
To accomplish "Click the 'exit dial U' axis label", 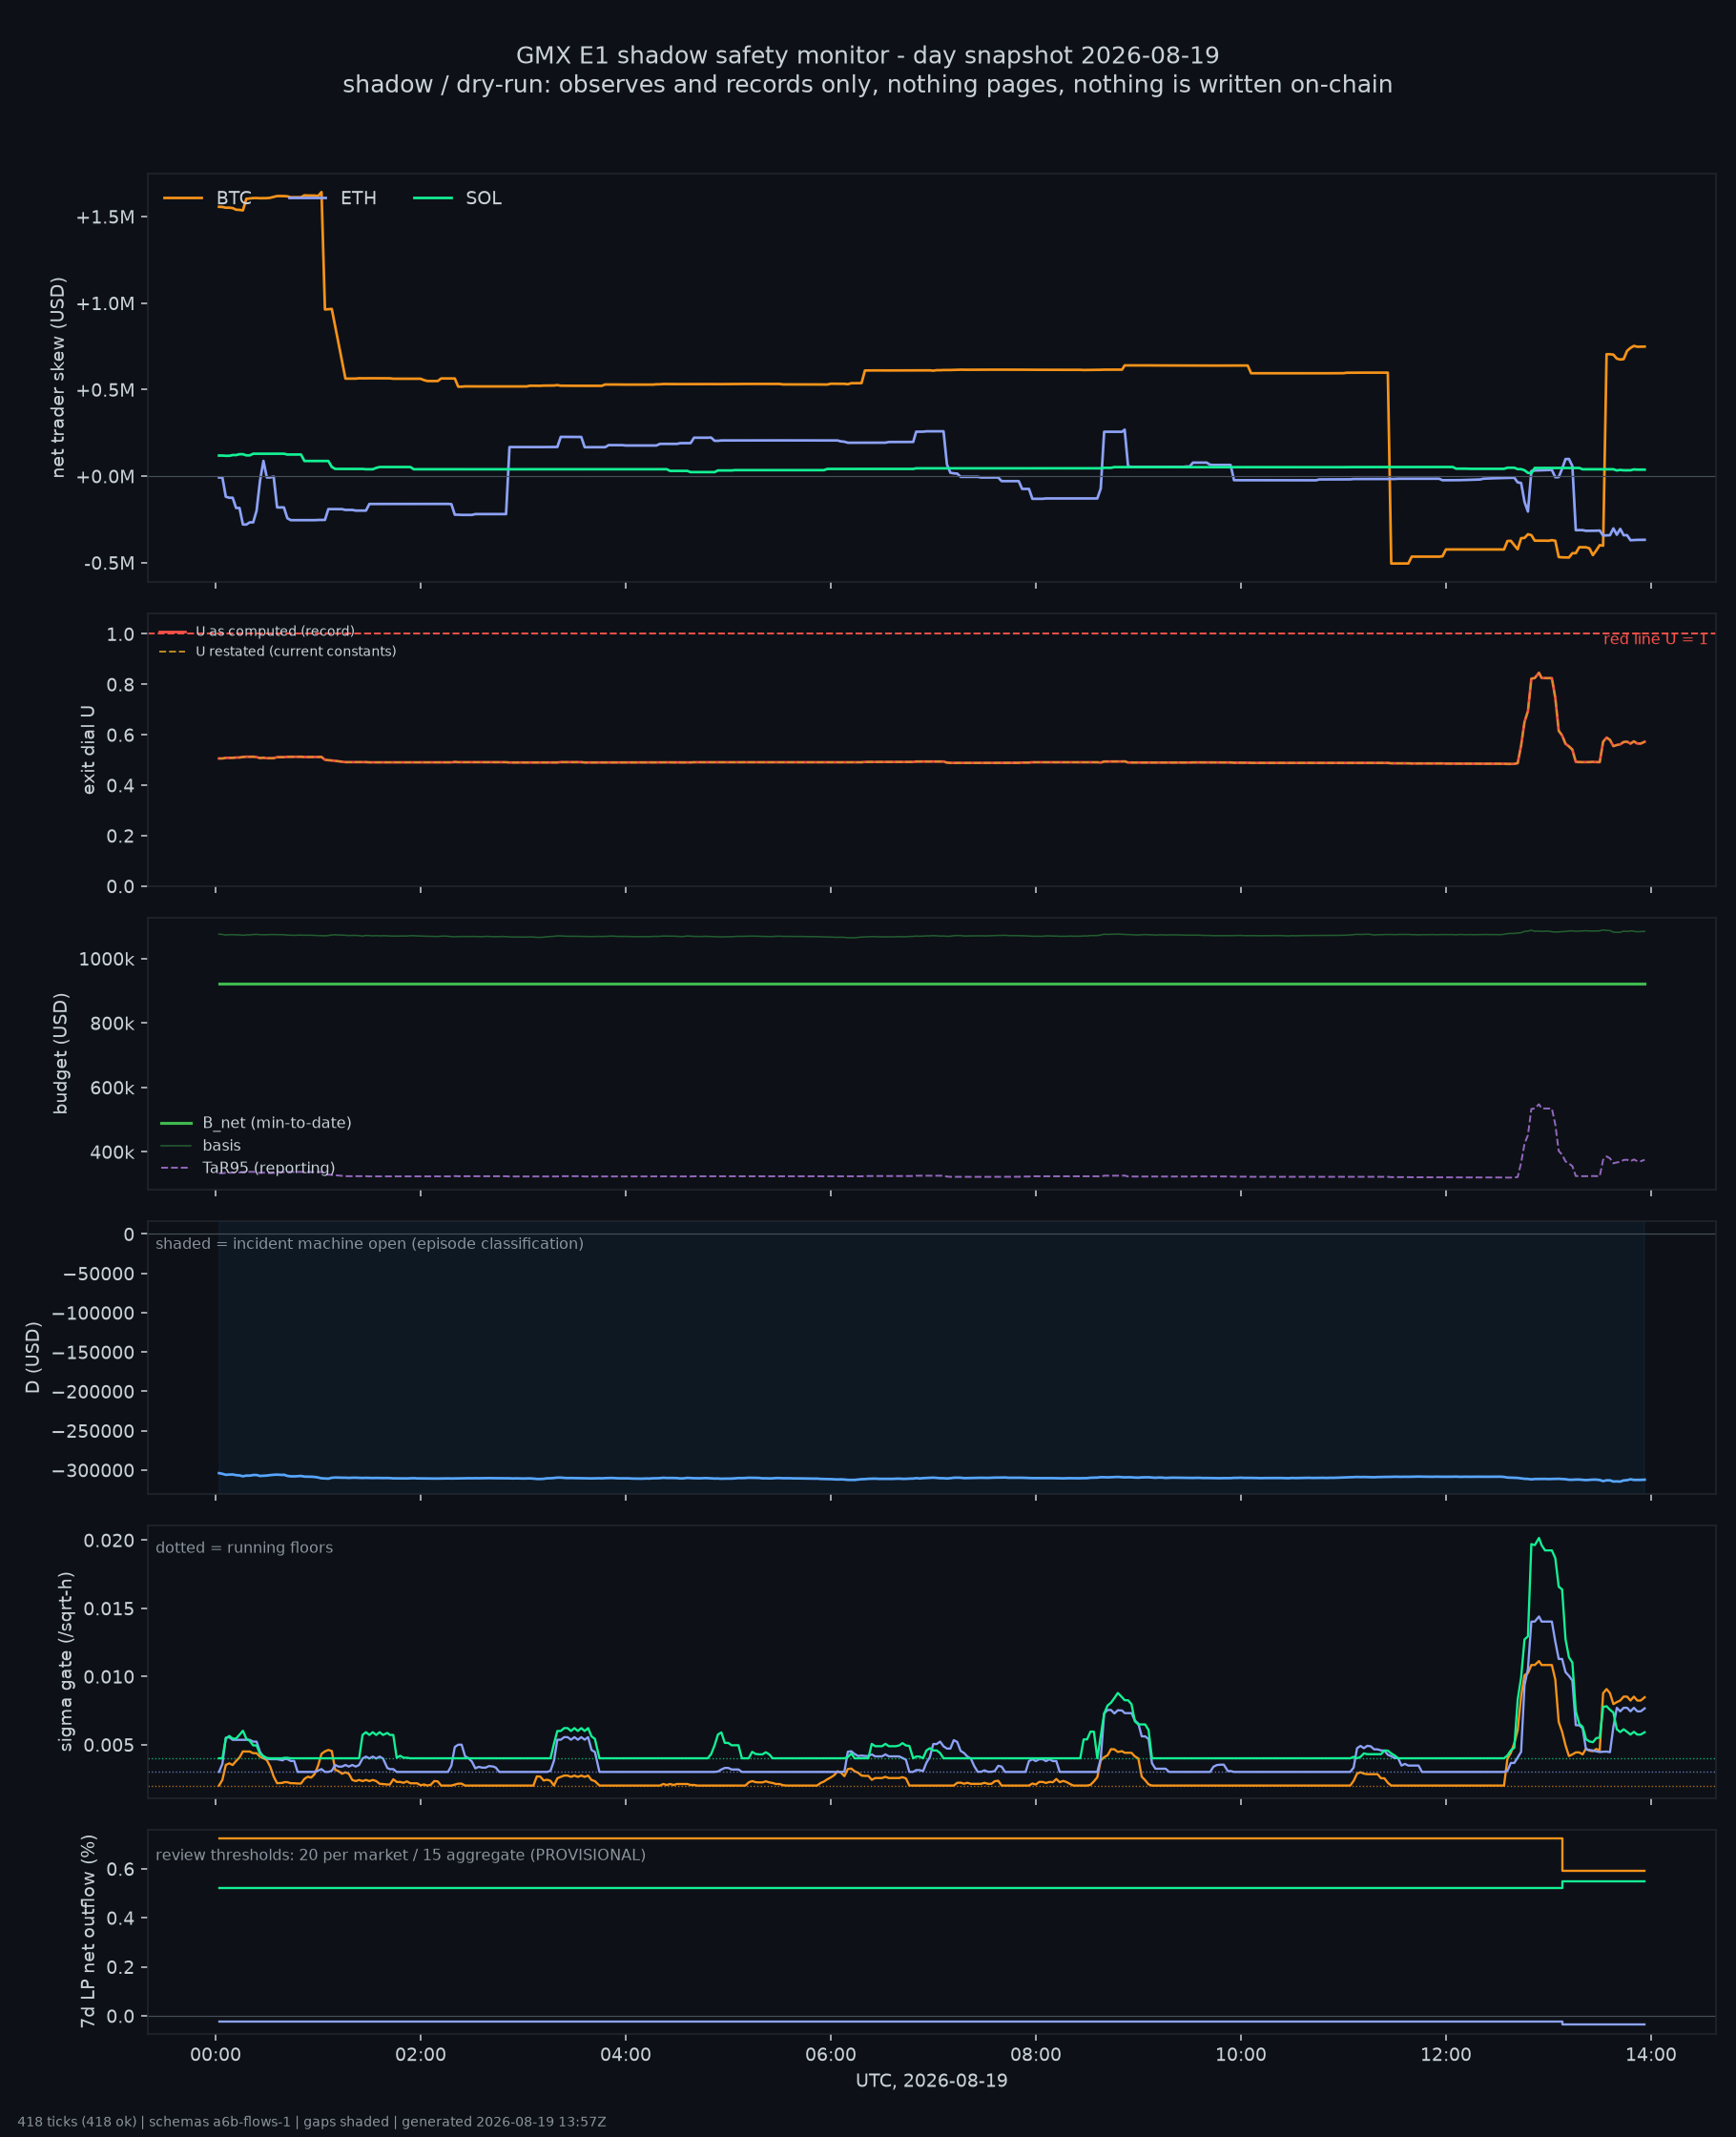I will (88, 750).
